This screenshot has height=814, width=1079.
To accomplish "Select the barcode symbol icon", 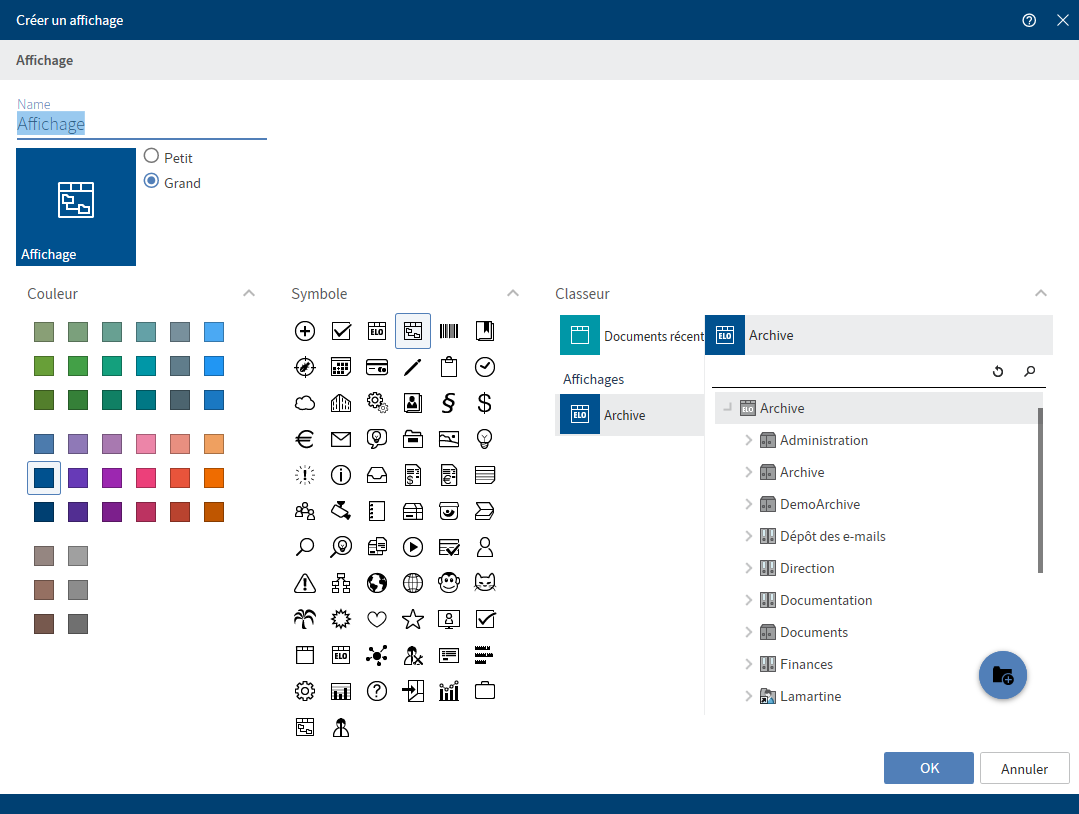I will (449, 331).
